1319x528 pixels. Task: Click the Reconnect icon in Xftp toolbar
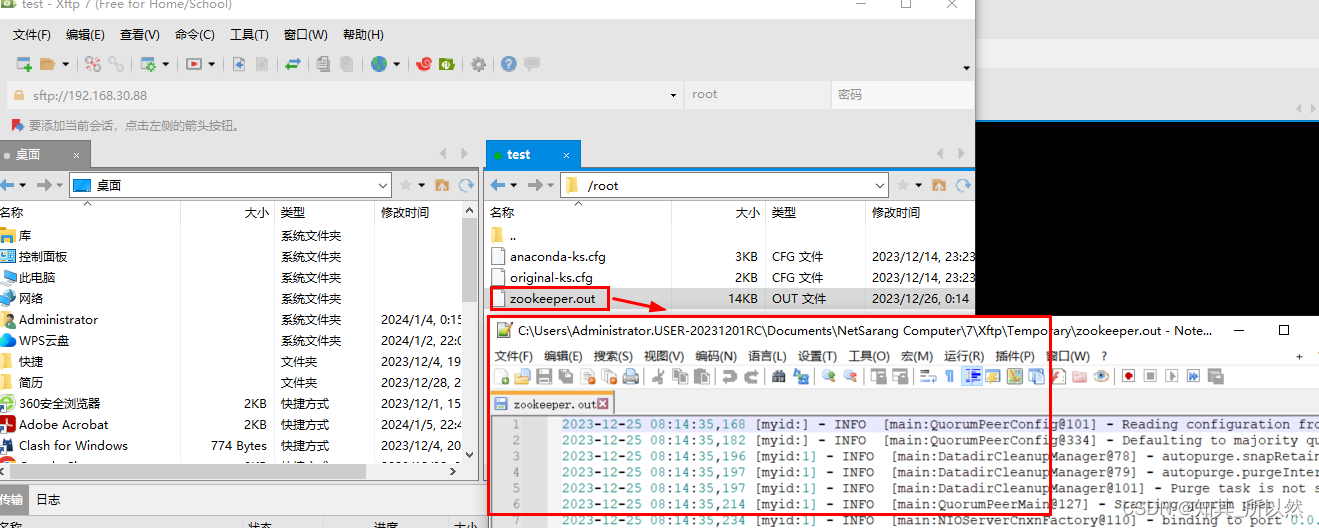(x=116, y=64)
